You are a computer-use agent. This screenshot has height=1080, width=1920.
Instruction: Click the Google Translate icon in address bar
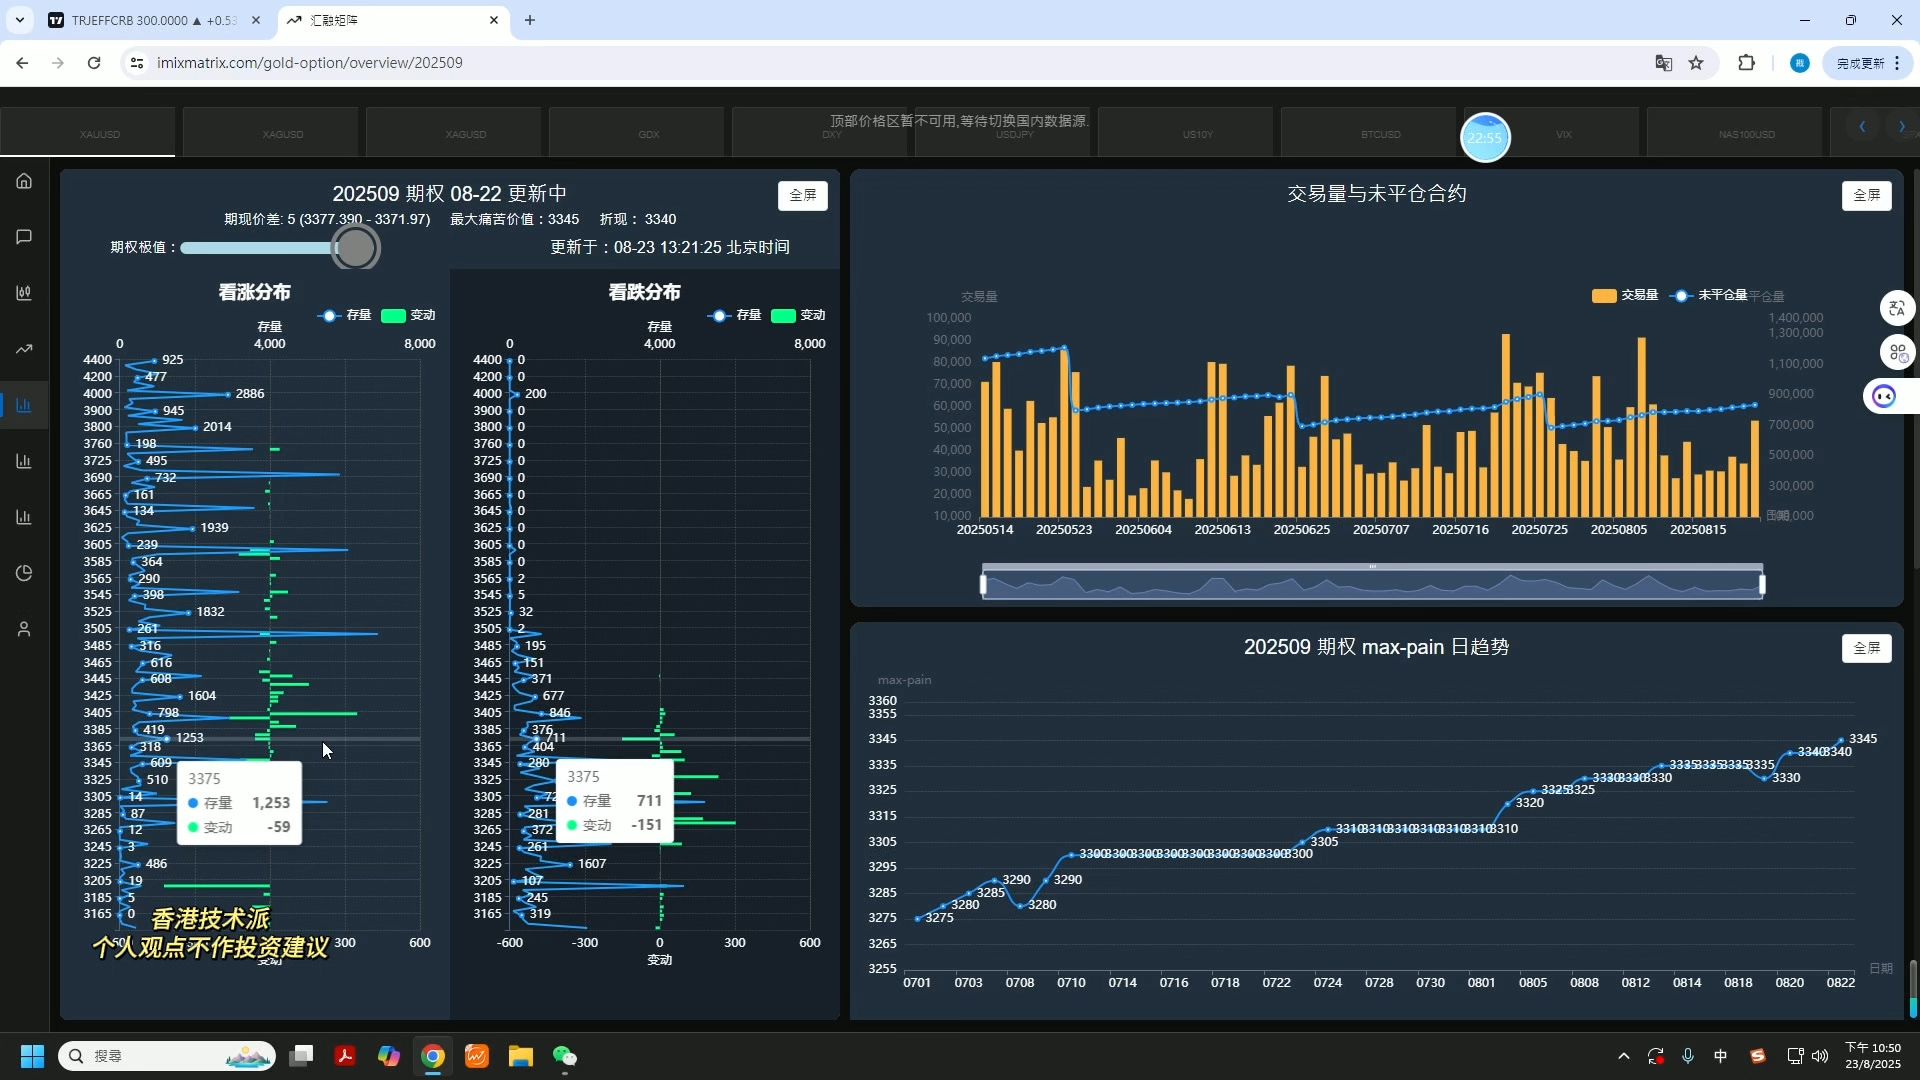(1664, 63)
